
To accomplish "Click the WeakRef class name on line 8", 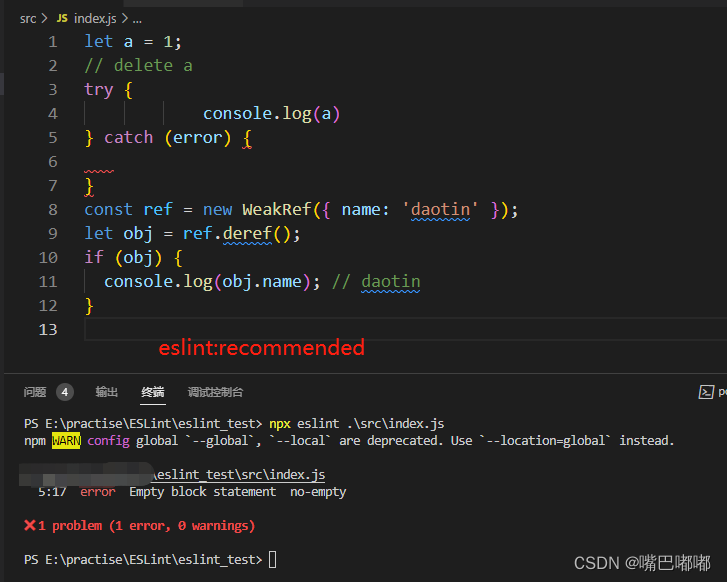I will [271, 209].
